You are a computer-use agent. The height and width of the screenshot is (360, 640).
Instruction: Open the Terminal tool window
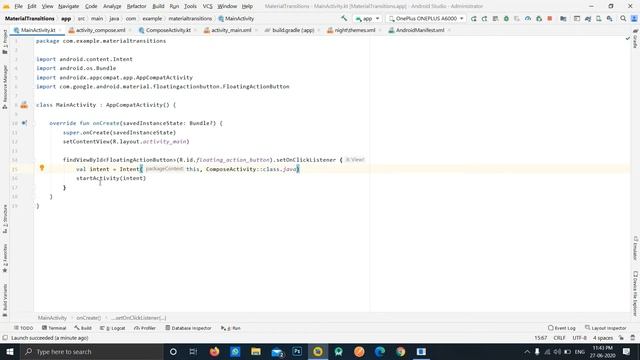click(54, 328)
